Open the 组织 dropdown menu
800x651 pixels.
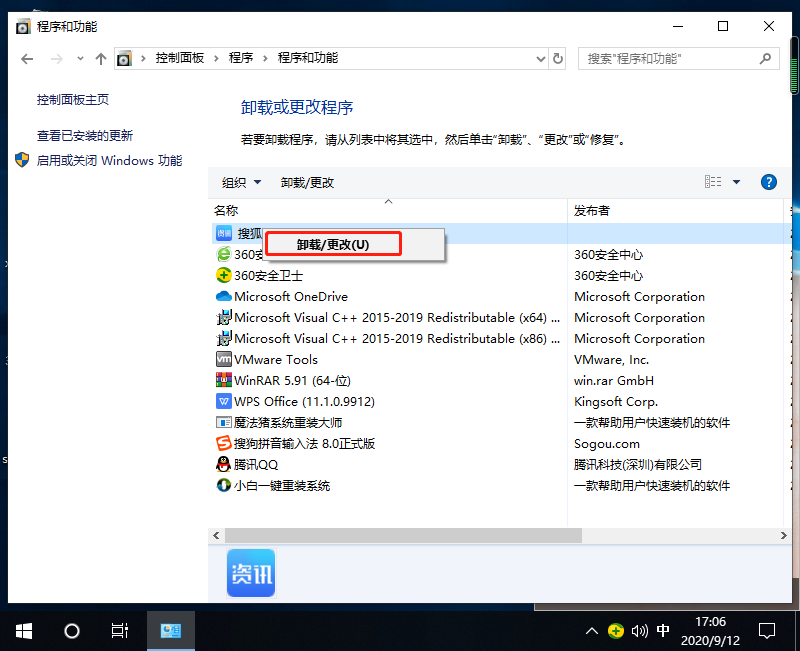240,182
